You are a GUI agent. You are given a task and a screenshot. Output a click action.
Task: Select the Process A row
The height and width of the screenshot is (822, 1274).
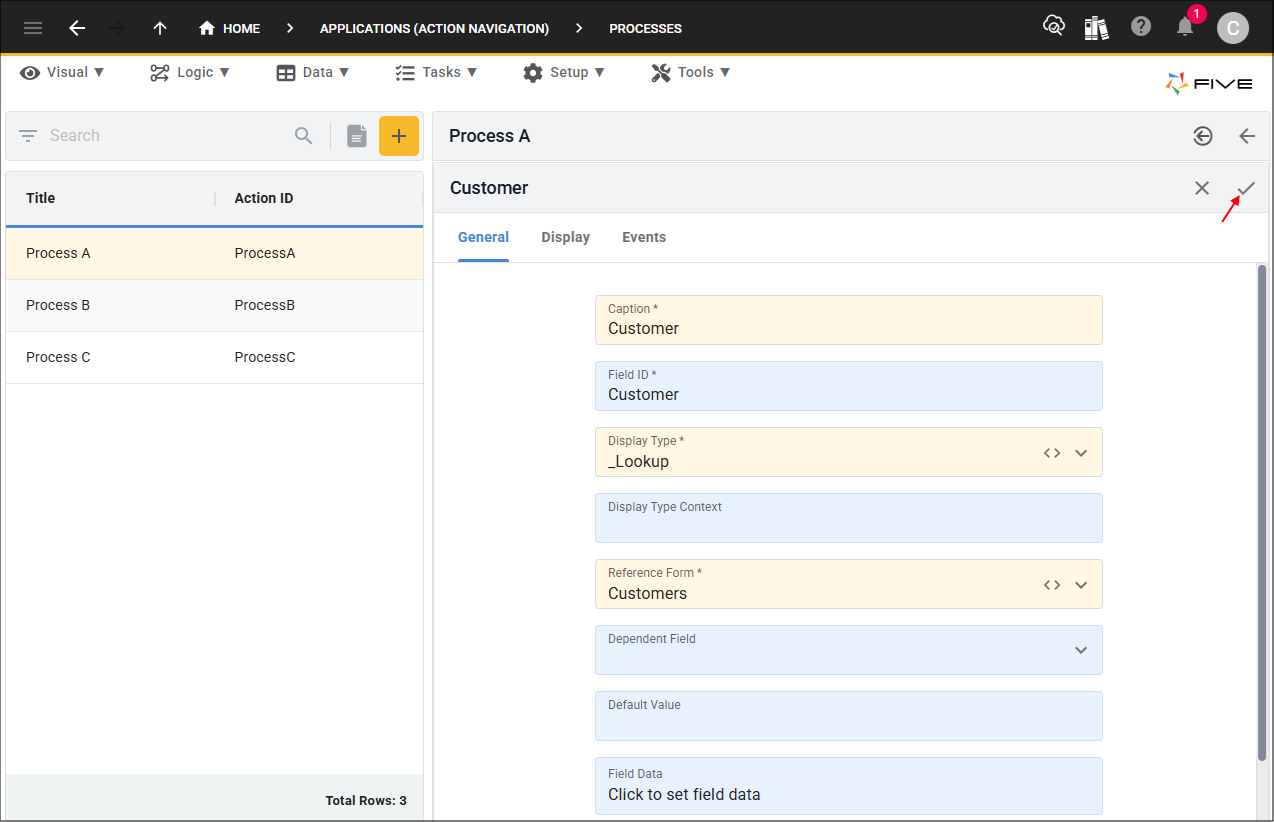(214, 253)
